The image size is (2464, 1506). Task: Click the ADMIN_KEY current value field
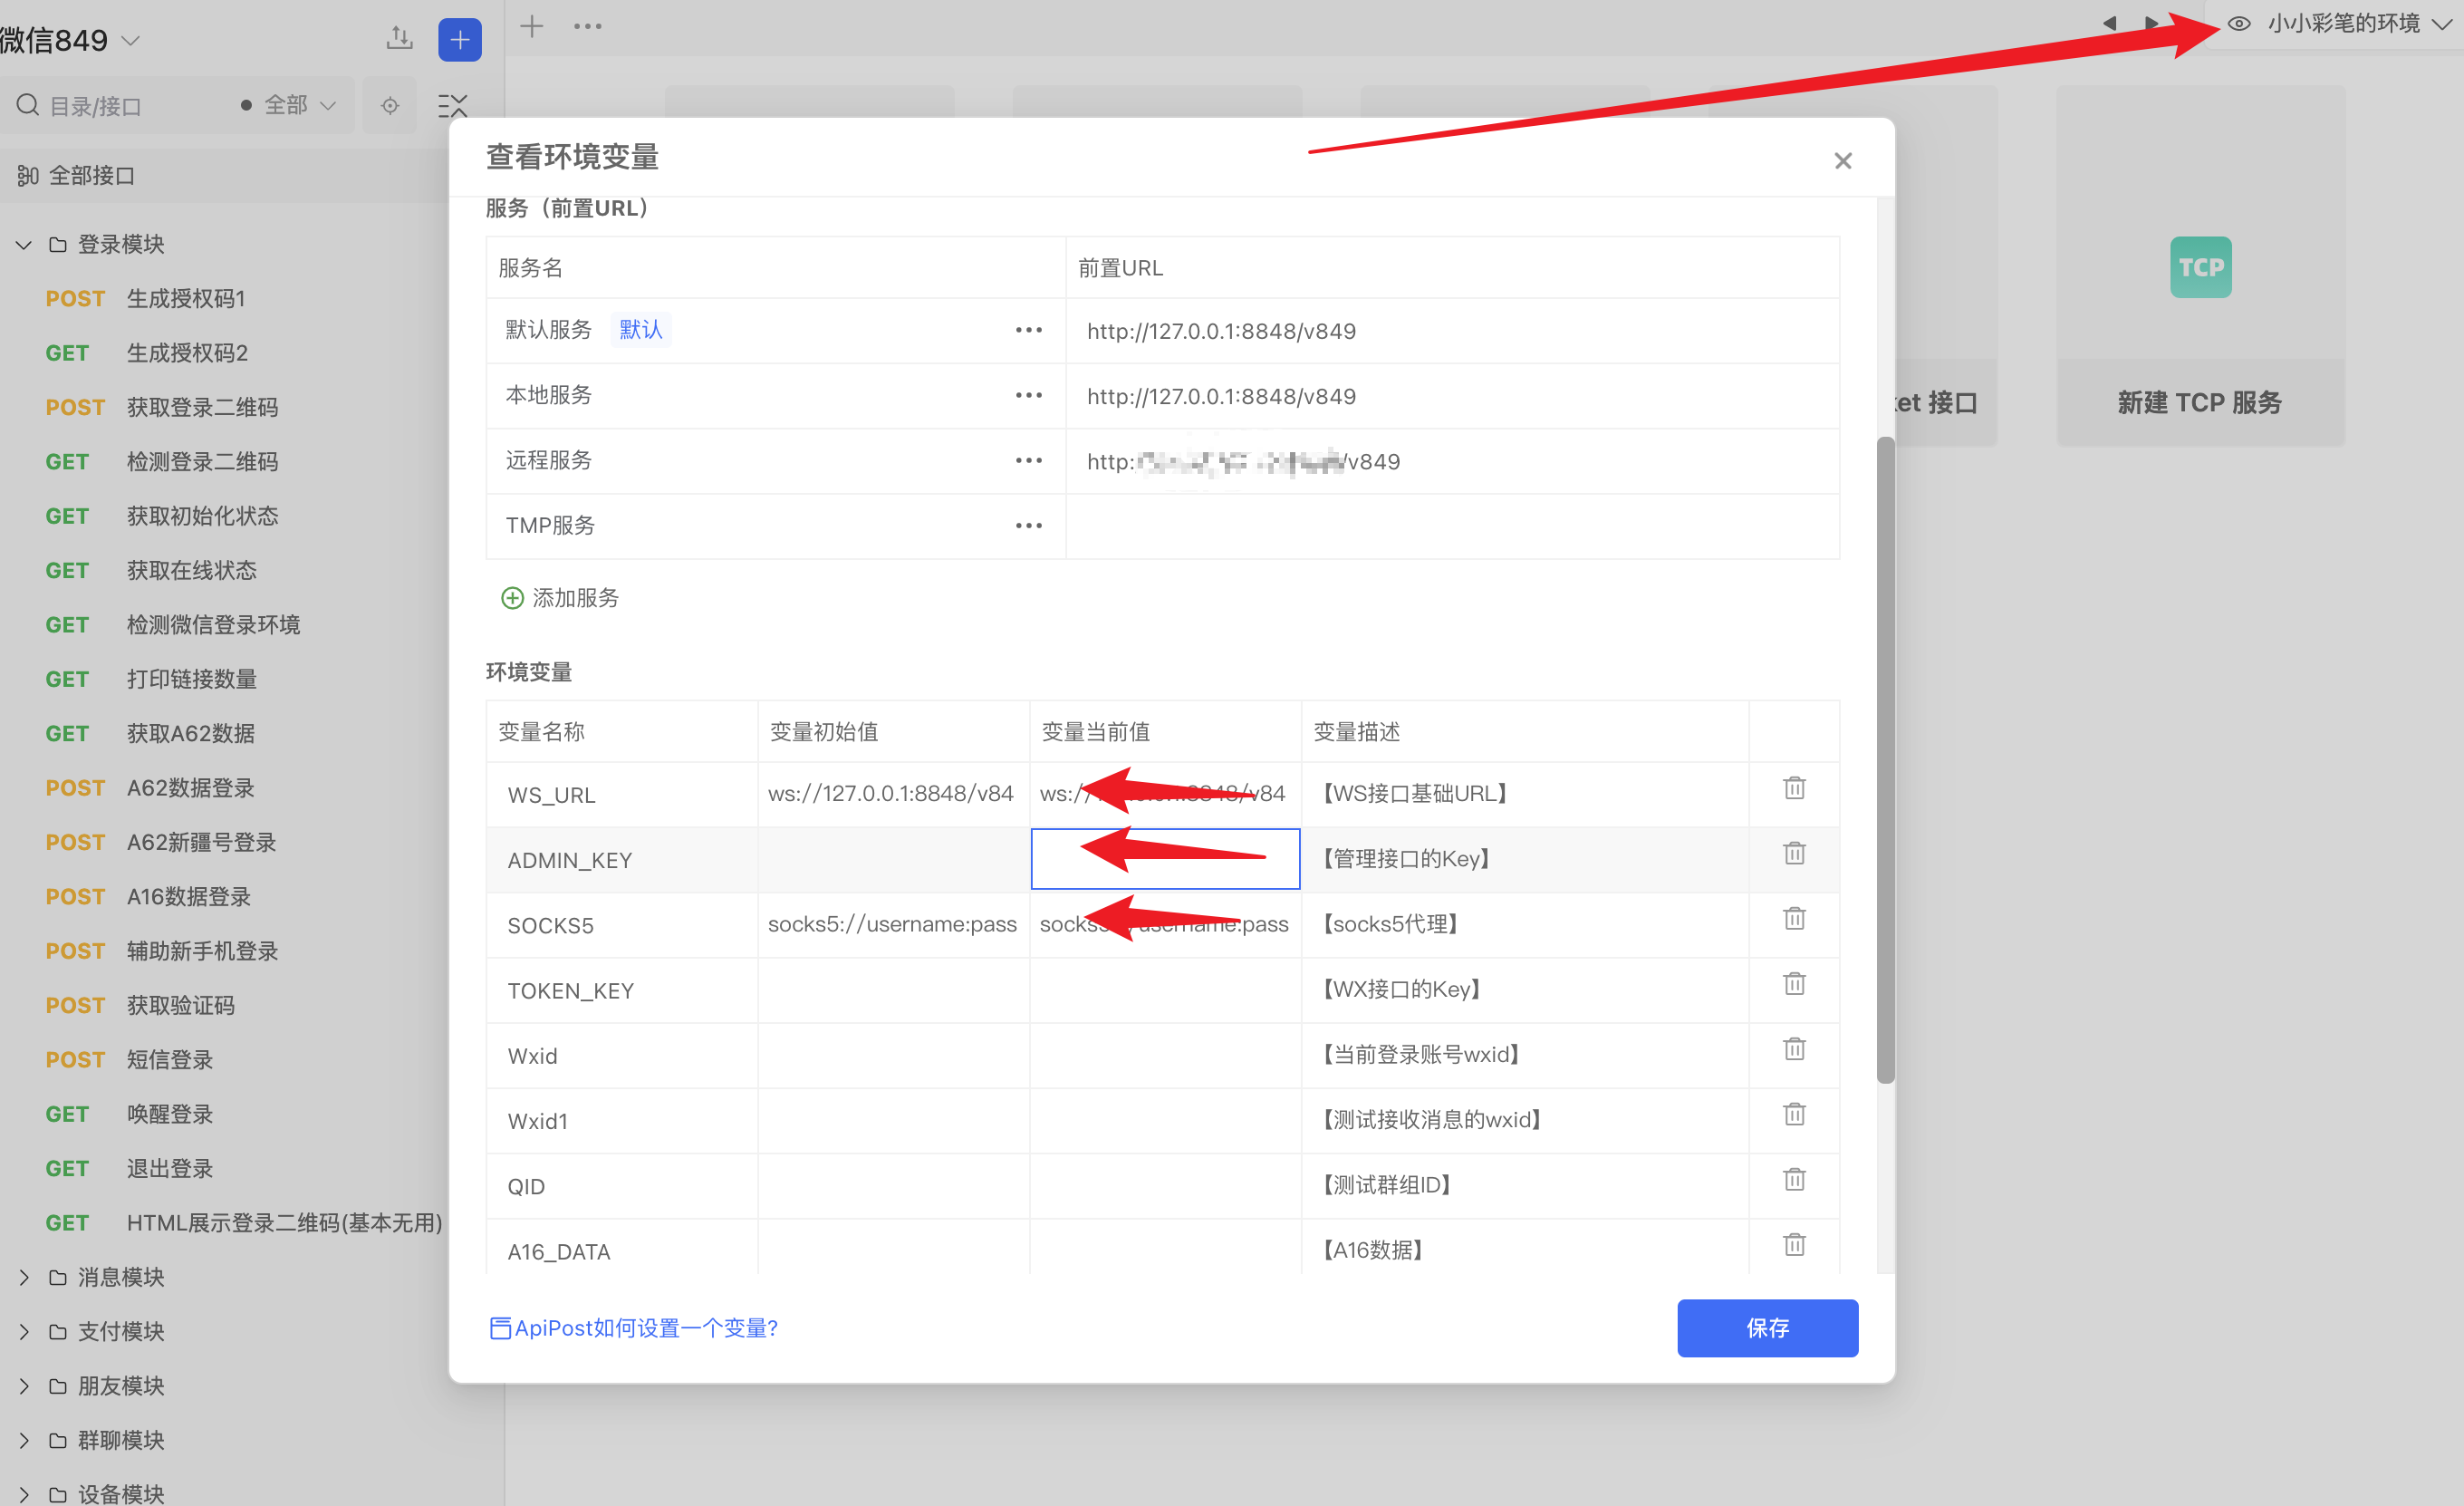click(x=1165, y=859)
